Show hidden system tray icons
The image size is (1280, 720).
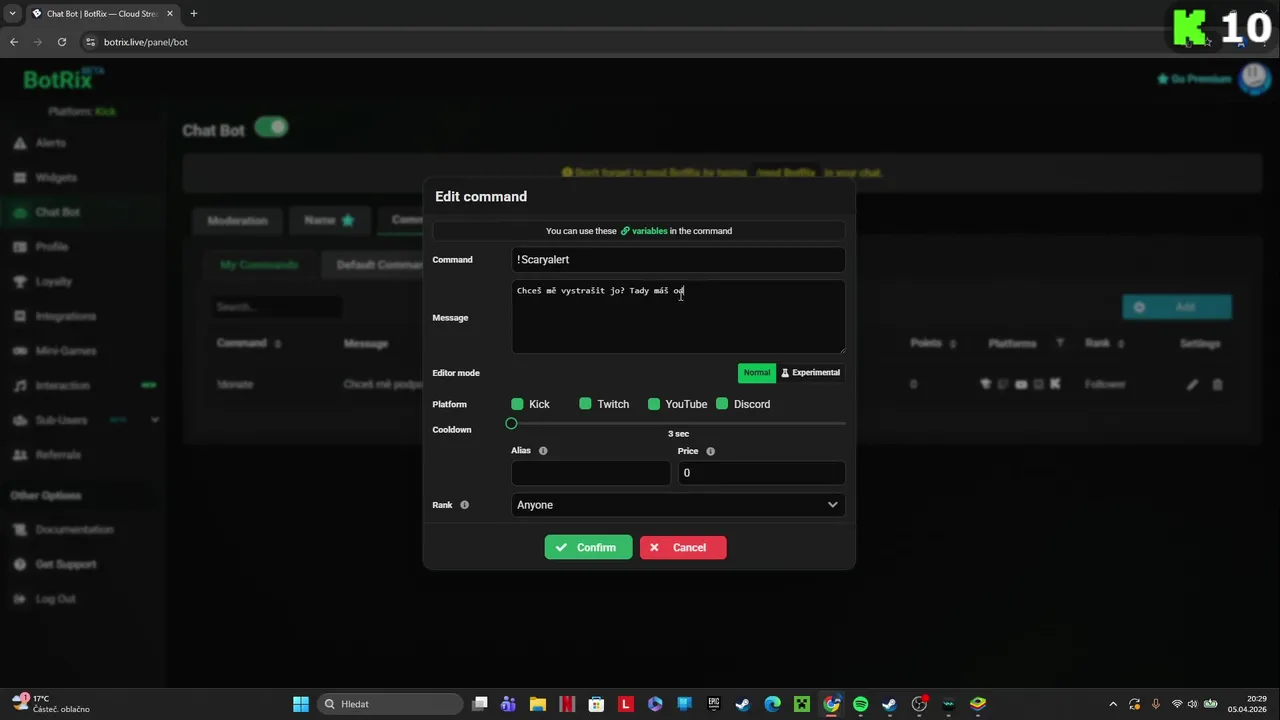tap(1113, 704)
